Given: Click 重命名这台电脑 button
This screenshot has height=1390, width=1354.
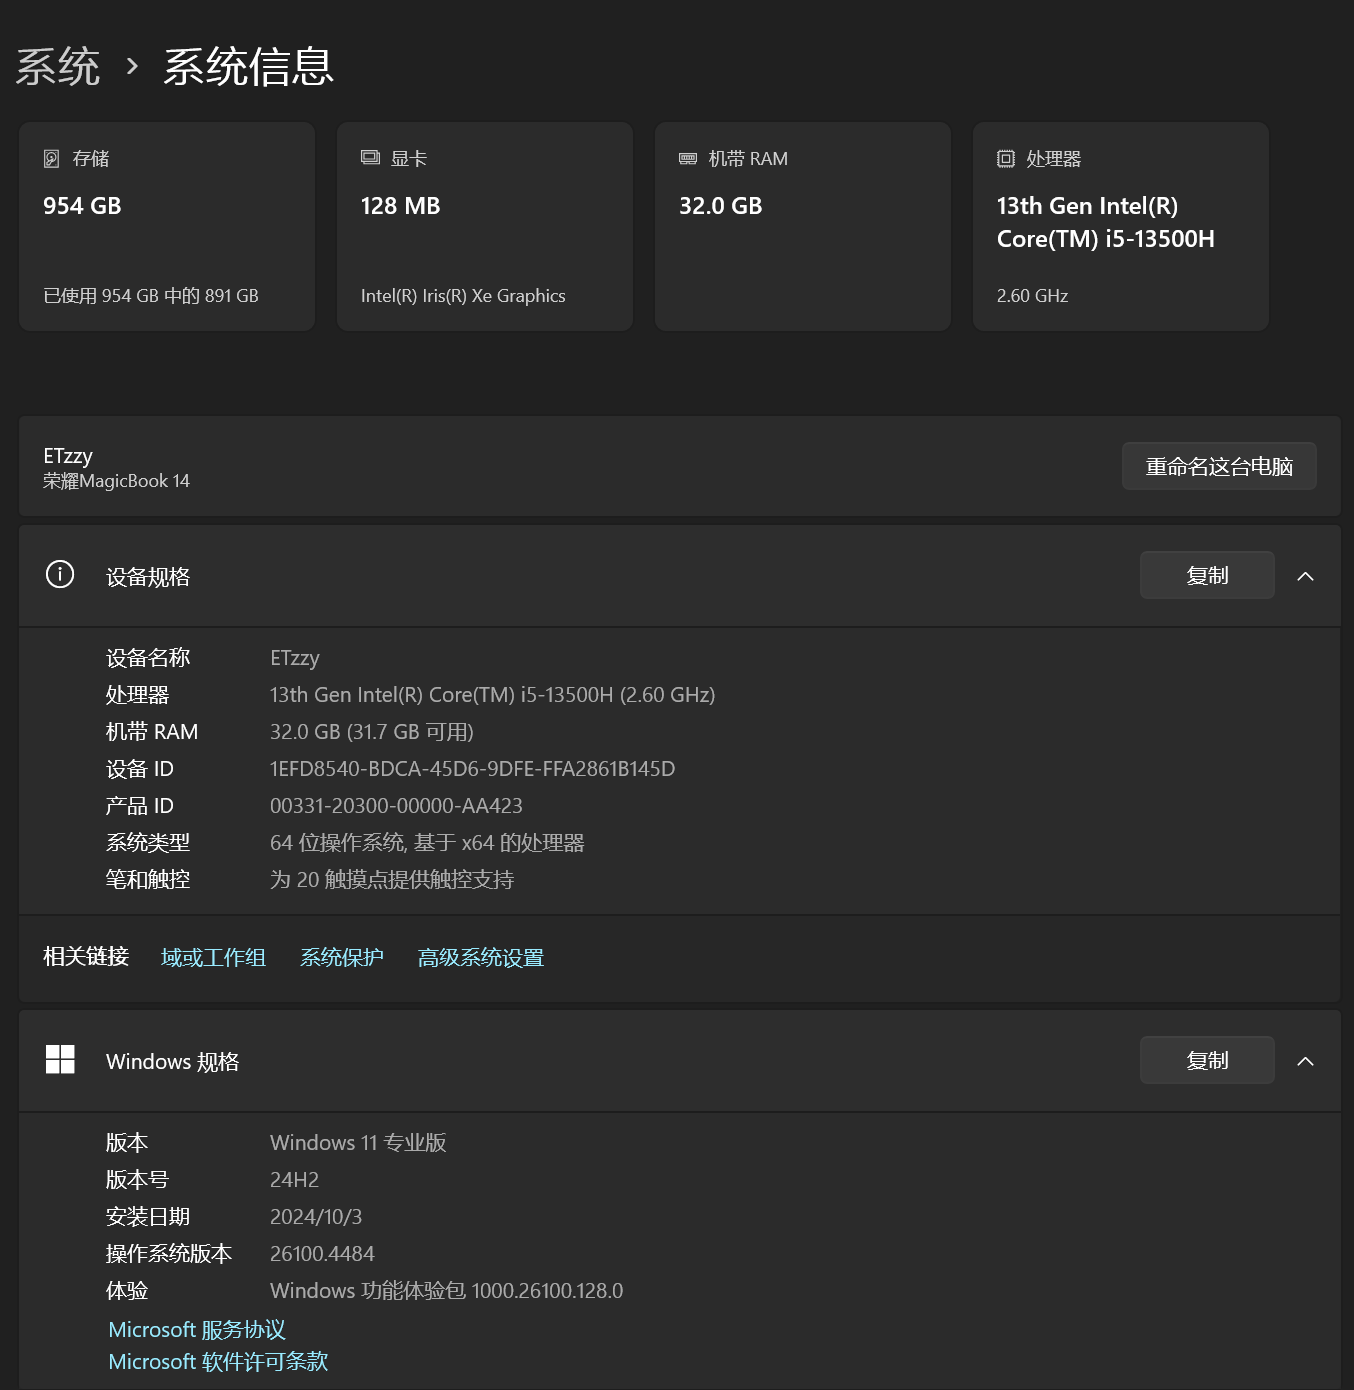Looking at the screenshot, I should tap(1219, 466).
